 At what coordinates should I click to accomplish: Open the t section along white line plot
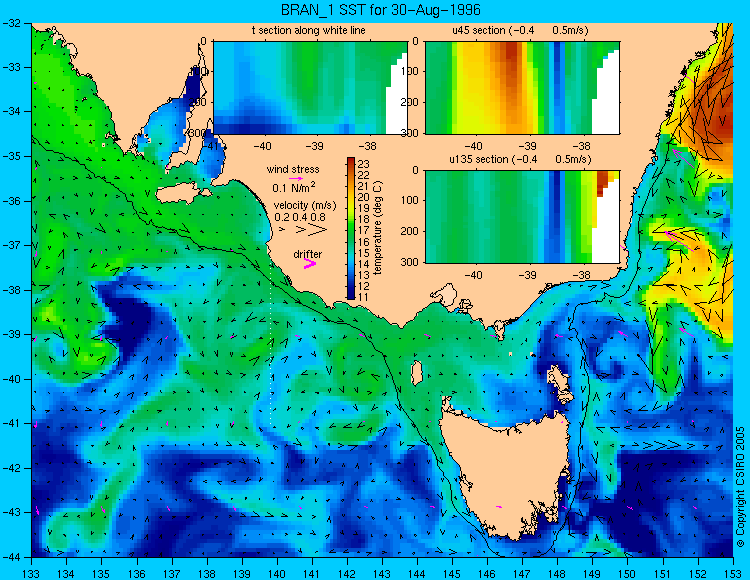point(310,88)
